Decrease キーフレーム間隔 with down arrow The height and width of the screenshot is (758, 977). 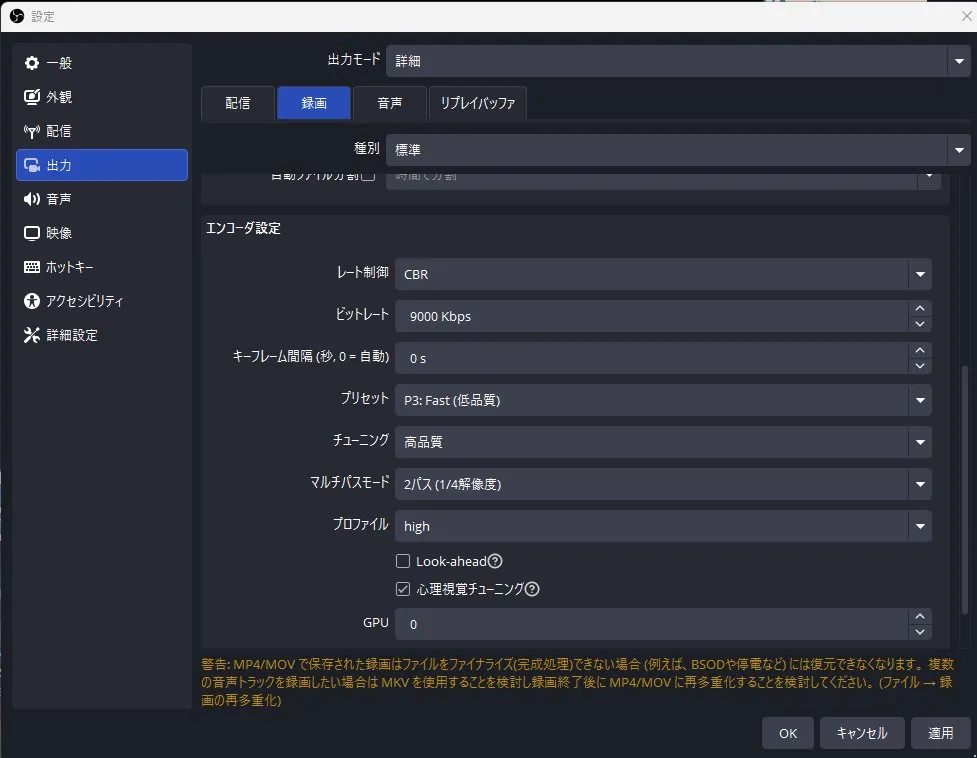click(x=920, y=366)
